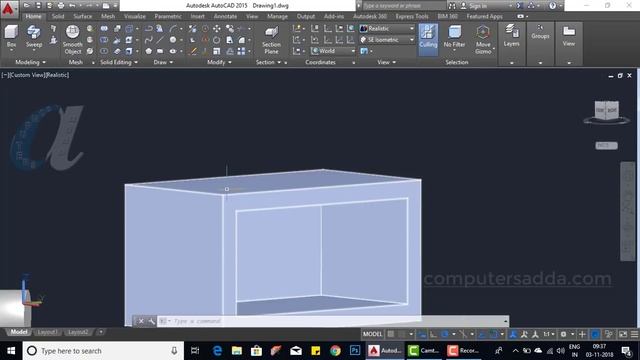Click the Smooth Object mesh tool

point(73,40)
